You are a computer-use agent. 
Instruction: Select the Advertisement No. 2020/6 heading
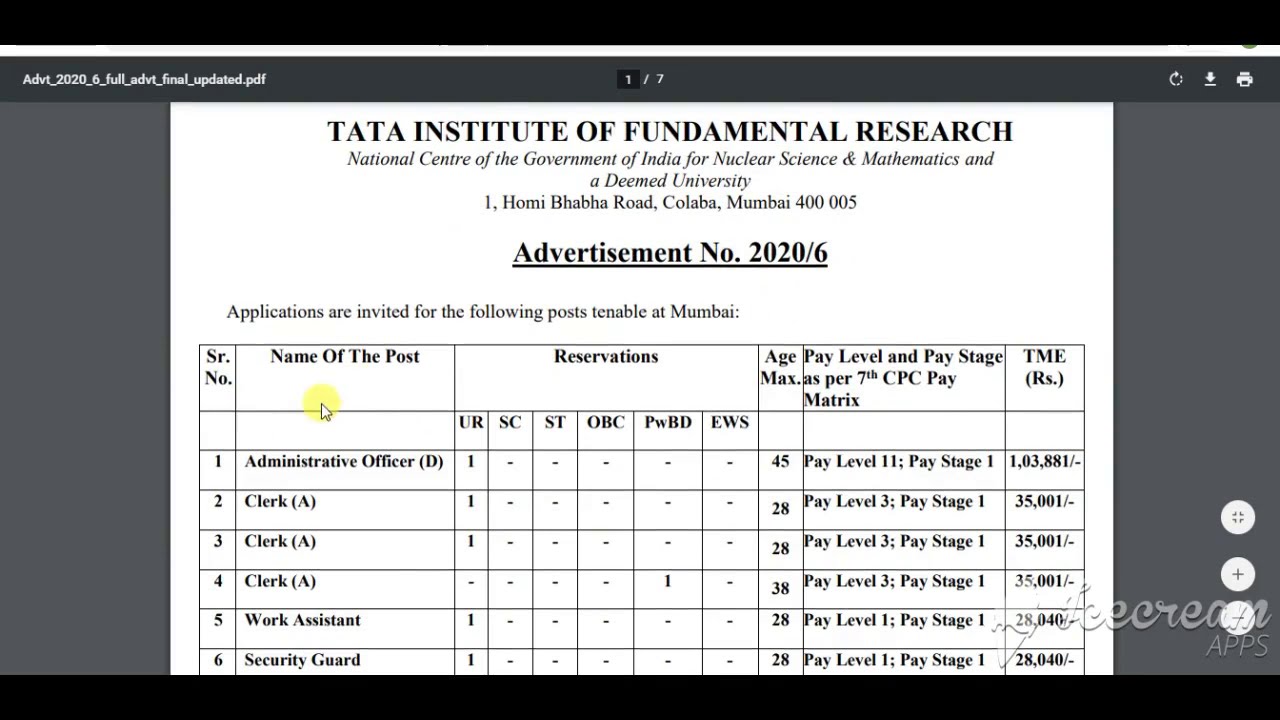point(670,253)
